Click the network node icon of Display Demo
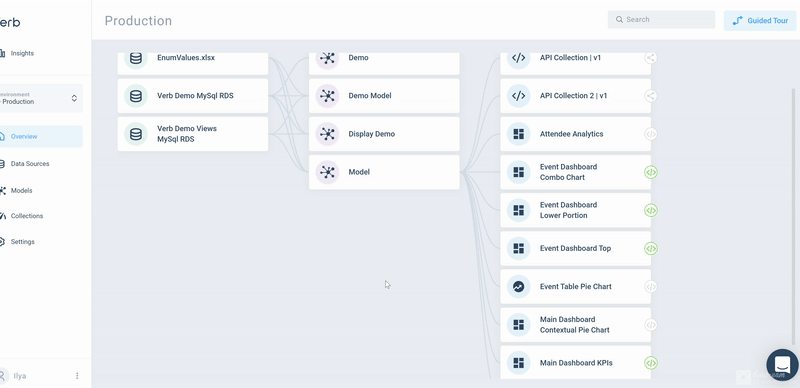This screenshot has height=388, width=800. tap(327, 134)
